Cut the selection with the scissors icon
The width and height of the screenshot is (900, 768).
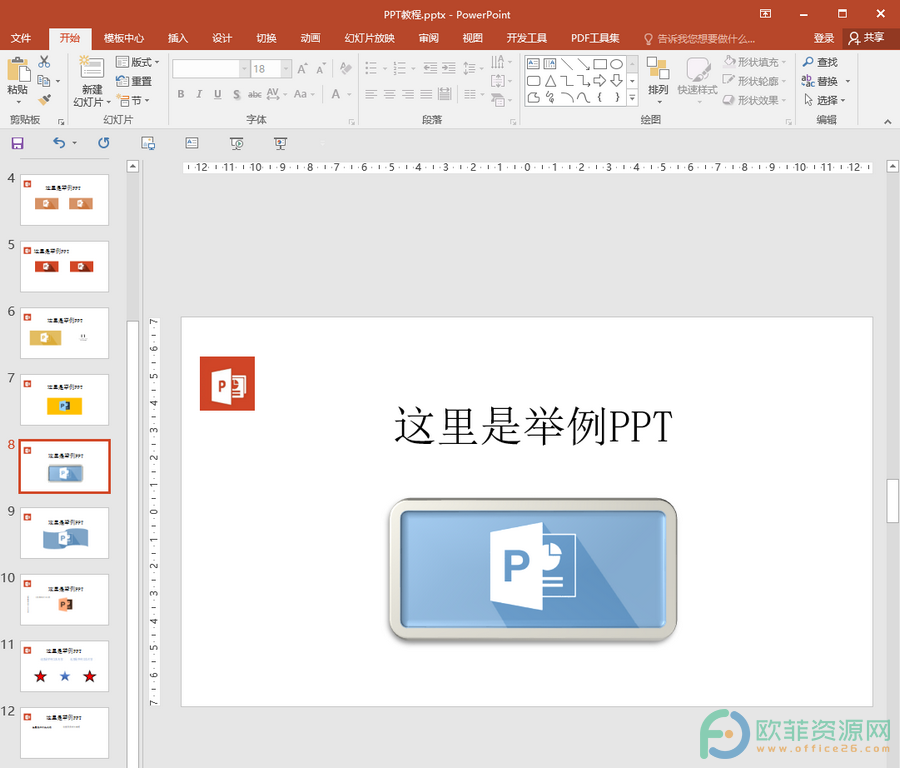(x=44, y=61)
